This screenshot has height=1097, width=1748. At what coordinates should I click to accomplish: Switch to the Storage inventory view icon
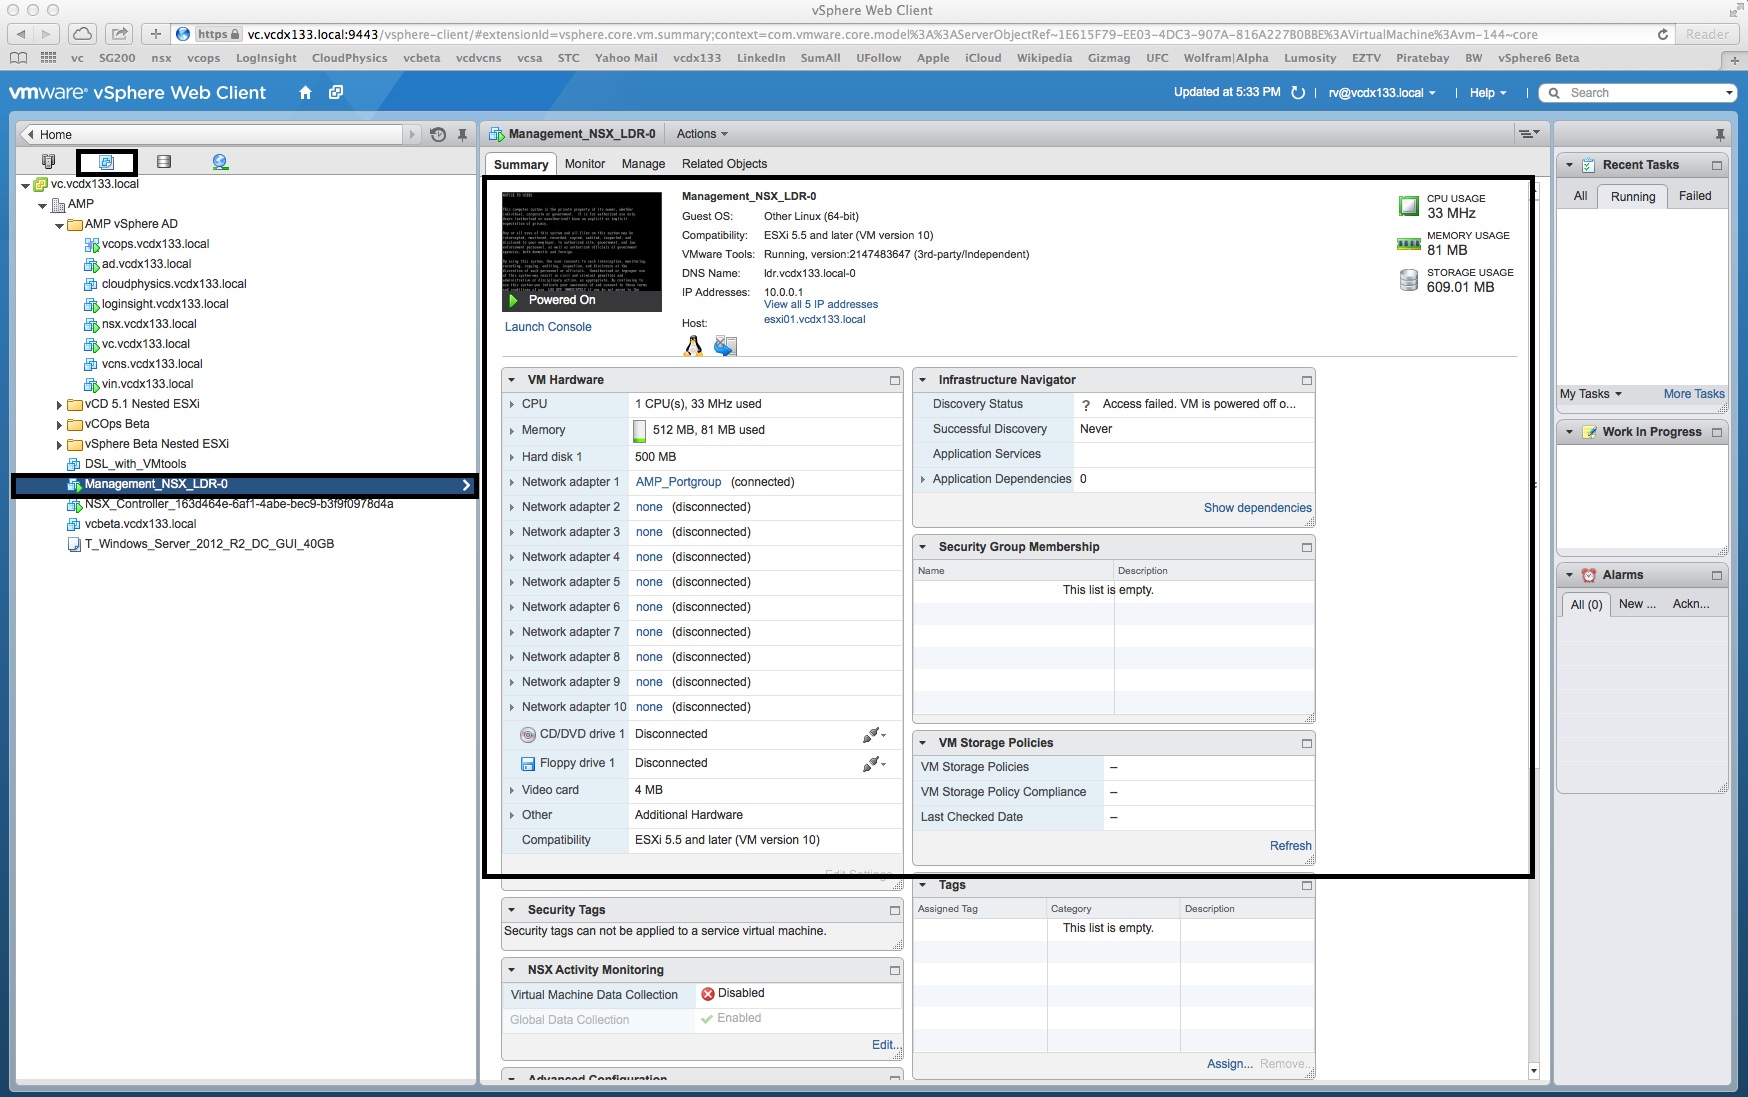[x=164, y=161]
